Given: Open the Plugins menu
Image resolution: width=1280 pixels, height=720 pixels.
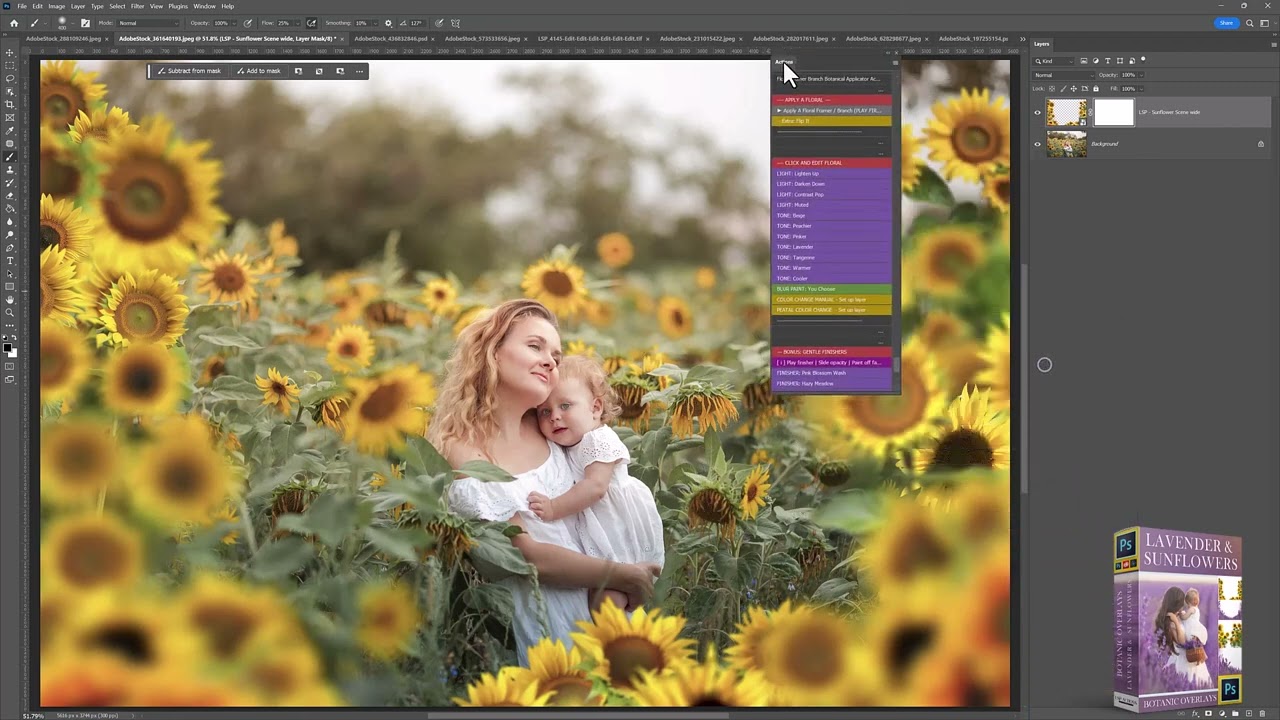Looking at the screenshot, I should coord(178,6).
